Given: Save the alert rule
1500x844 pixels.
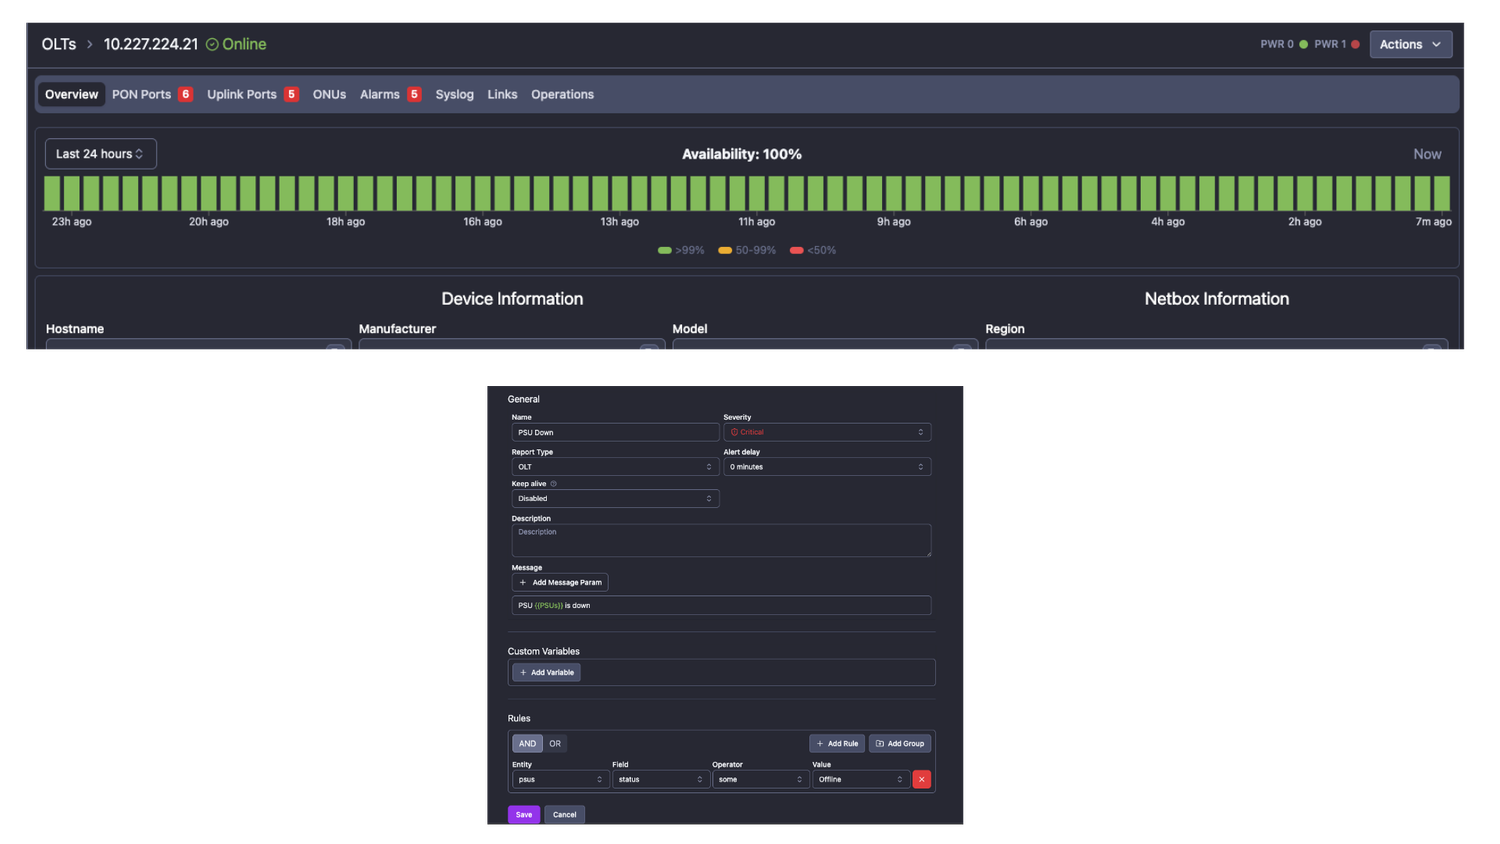Looking at the screenshot, I should pyautogui.click(x=524, y=814).
